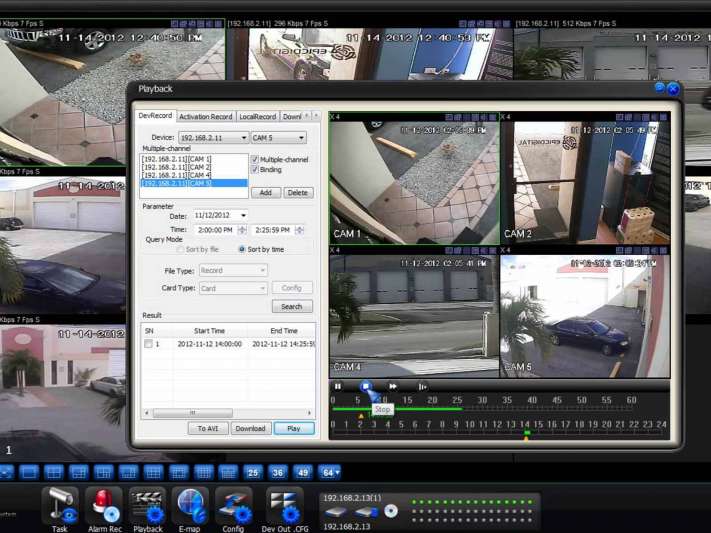The width and height of the screenshot is (711, 533).
Task: Expand the Device 192.168.2.11 dropdown
Action: point(242,138)
